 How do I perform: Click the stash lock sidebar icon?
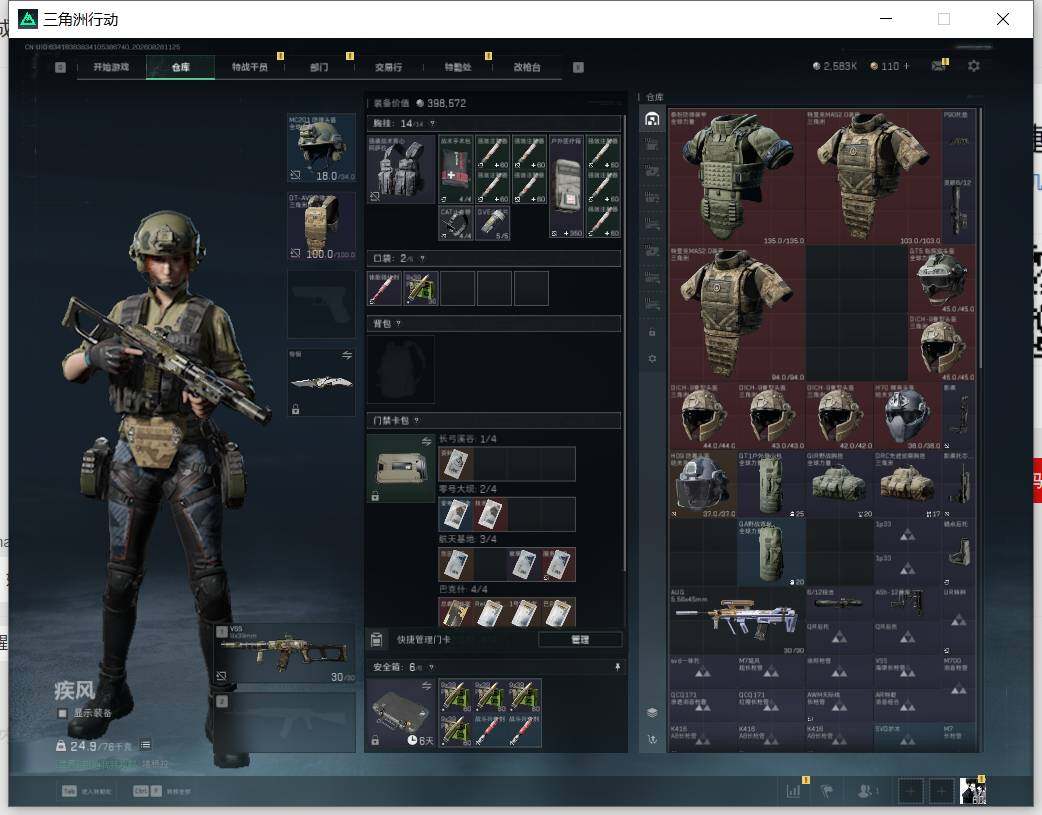[652, 332]
